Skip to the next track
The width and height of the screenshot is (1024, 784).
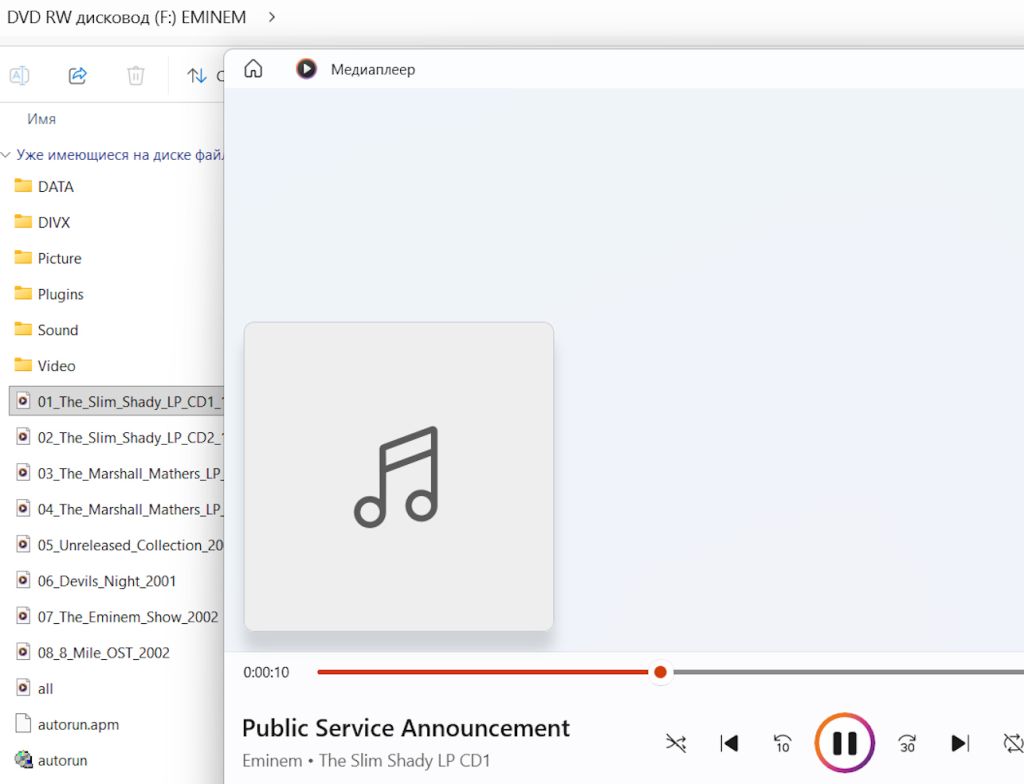click(960, 743)
